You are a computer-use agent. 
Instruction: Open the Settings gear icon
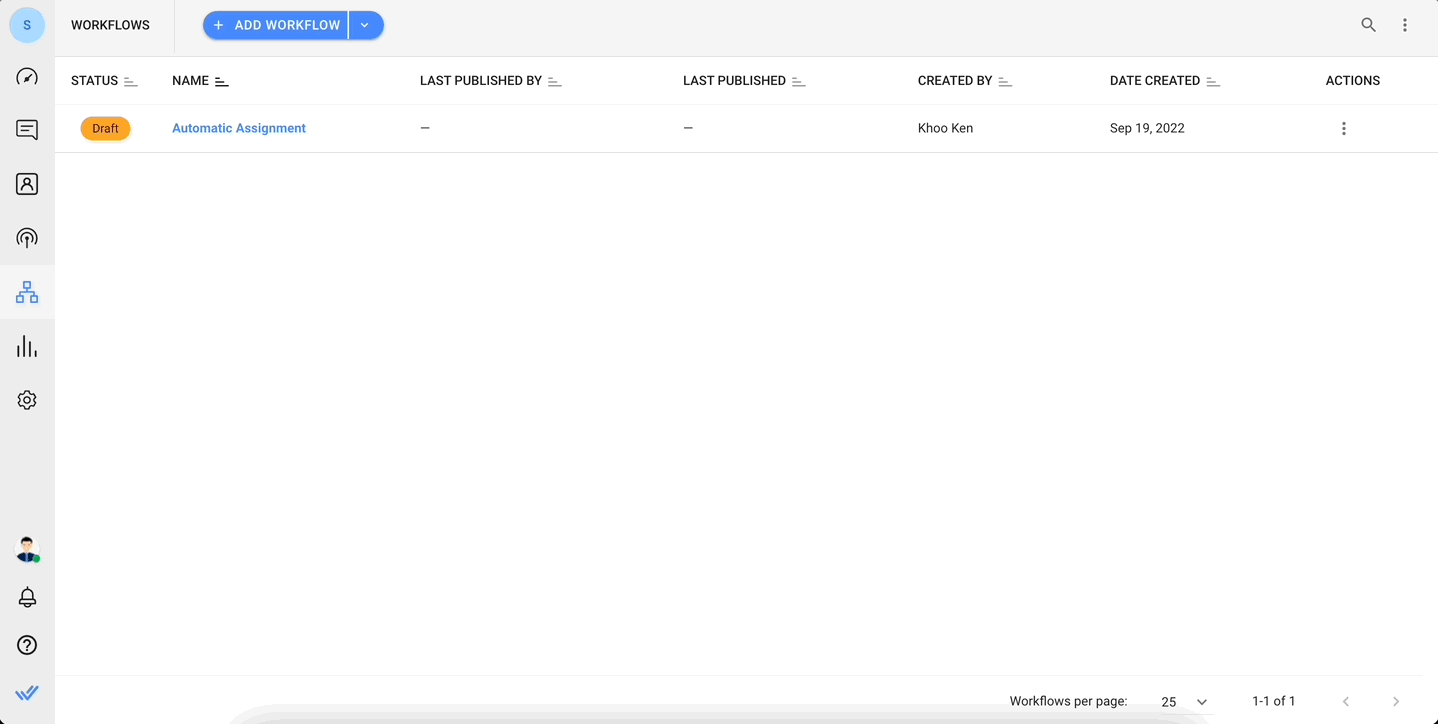27,400
